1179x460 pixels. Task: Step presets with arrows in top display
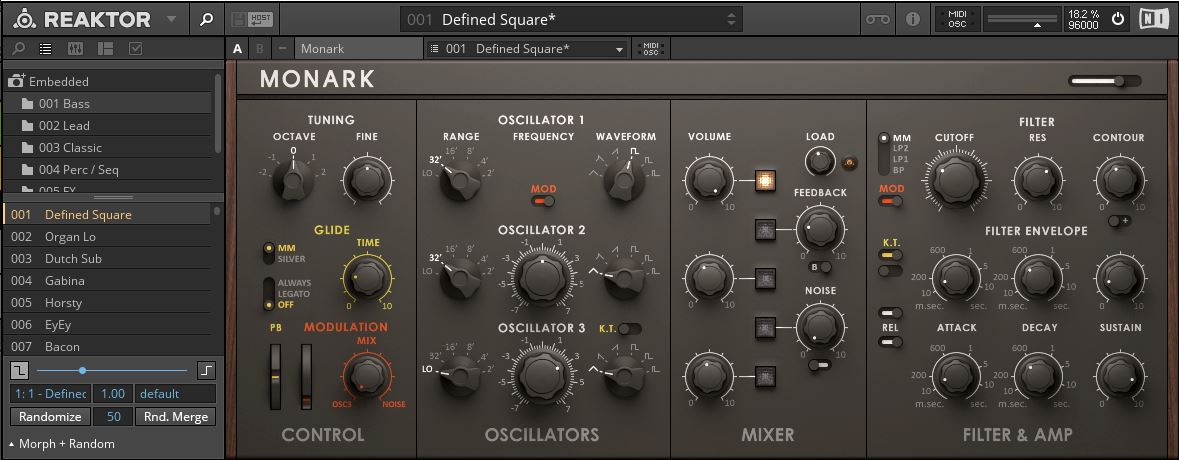731,20
